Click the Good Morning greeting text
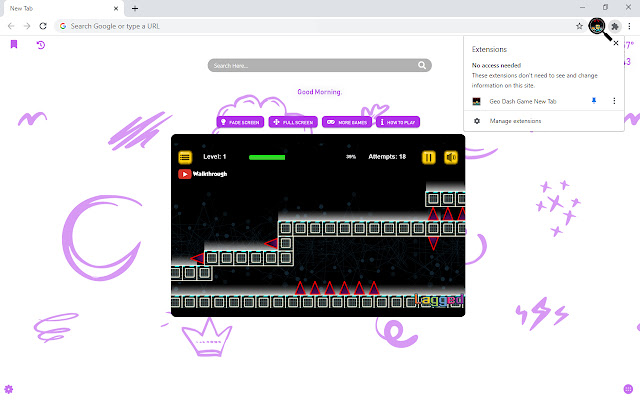The height and width of the screenshot is (400, 640). 319,92
